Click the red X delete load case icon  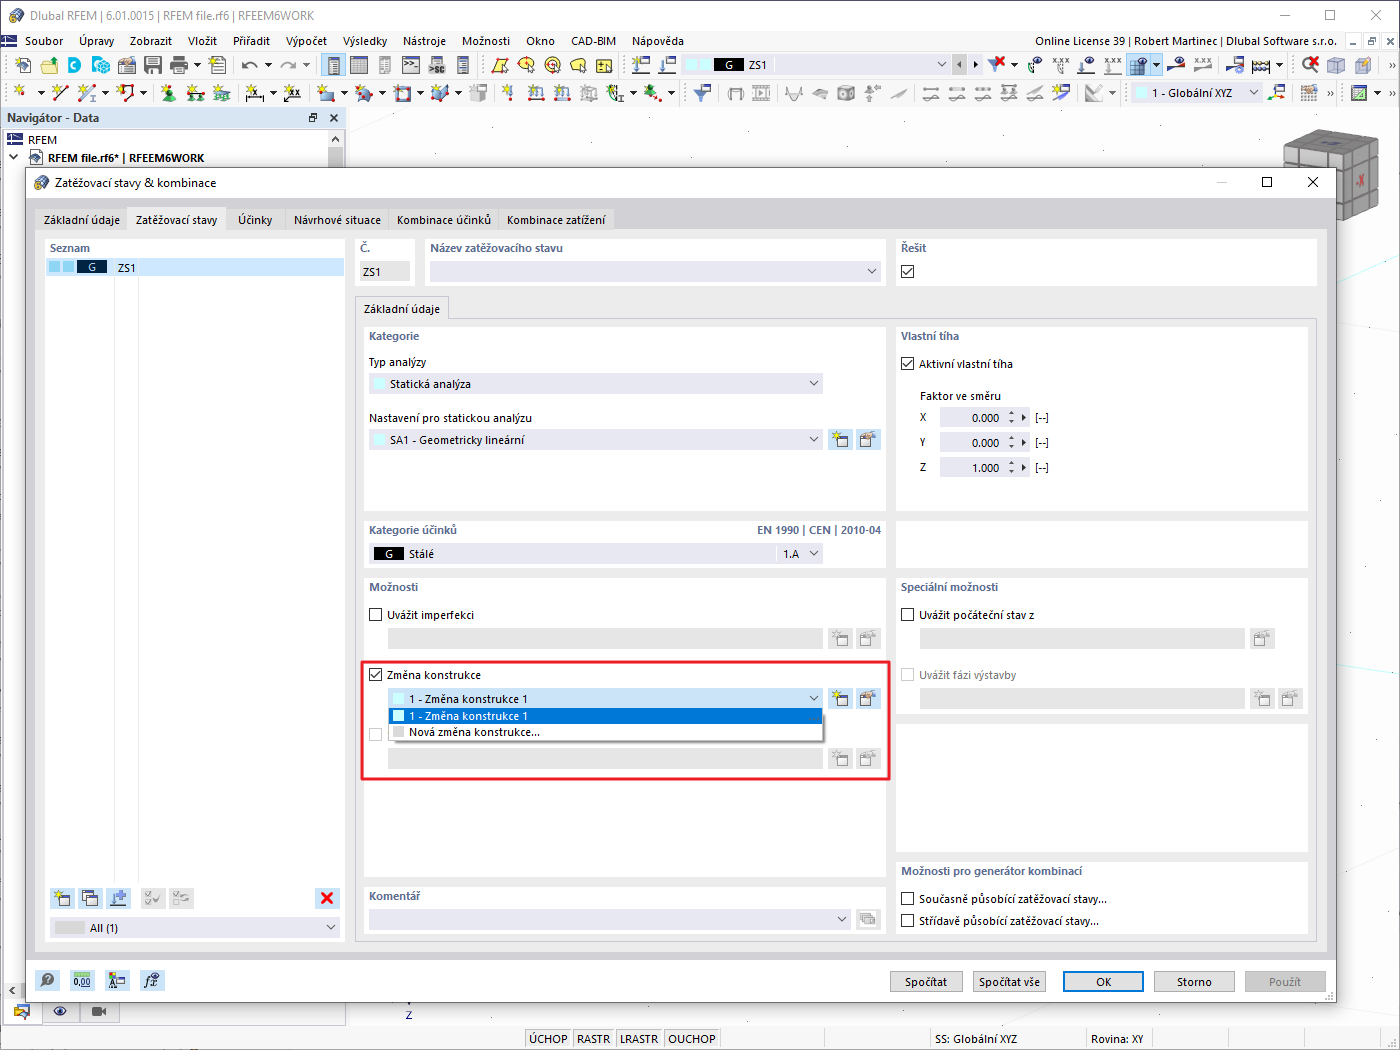[x=327, y=898]
